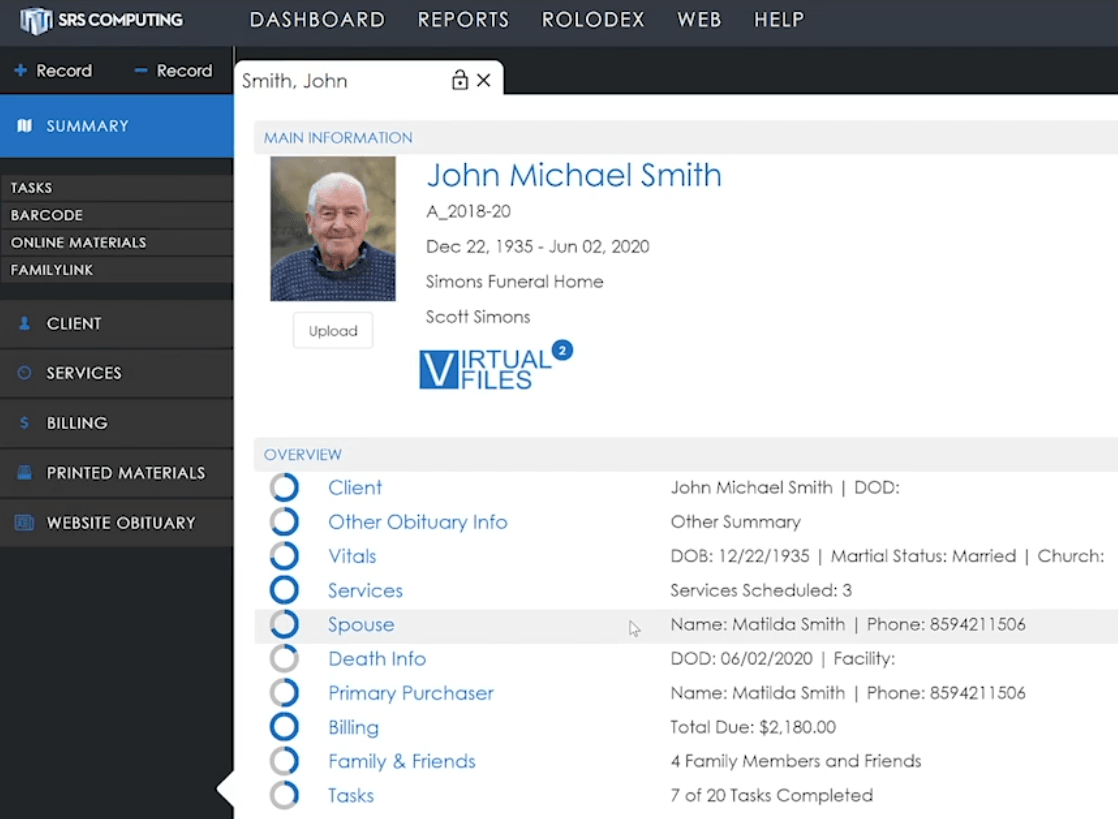Open the Services section in sidebar
This screenshot has width=1118, height=819.
117,373
